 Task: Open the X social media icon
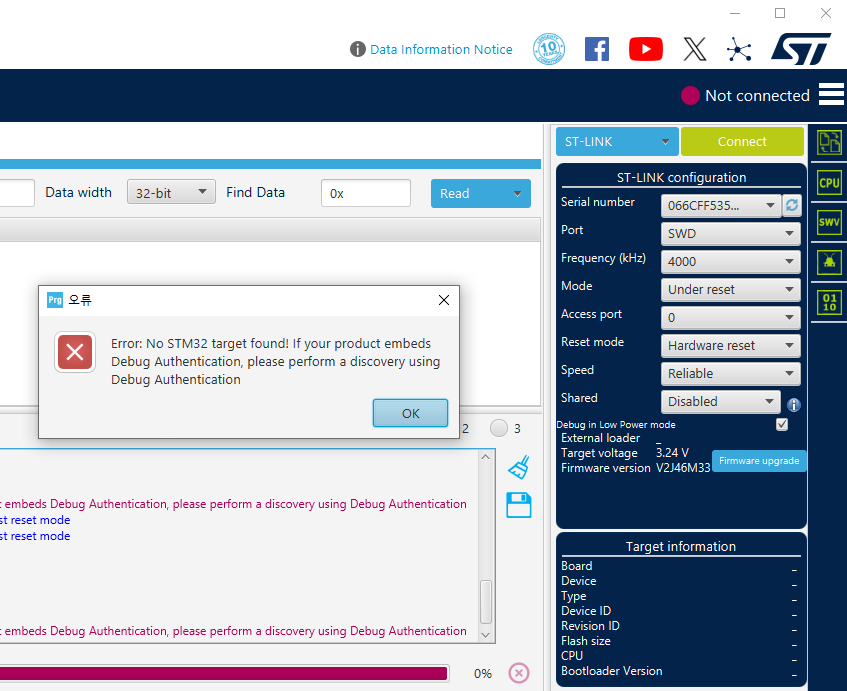[695, 49]
